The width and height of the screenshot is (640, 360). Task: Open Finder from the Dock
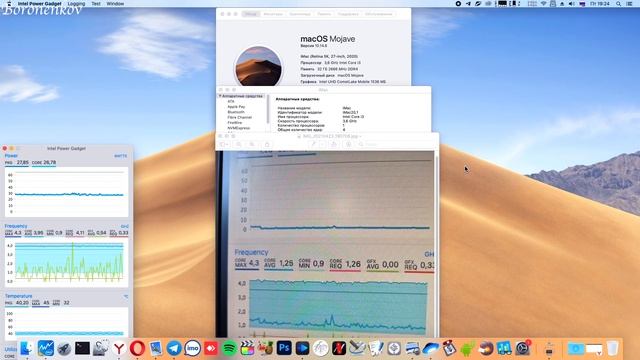pyautogui.click(x=27, y=348)
